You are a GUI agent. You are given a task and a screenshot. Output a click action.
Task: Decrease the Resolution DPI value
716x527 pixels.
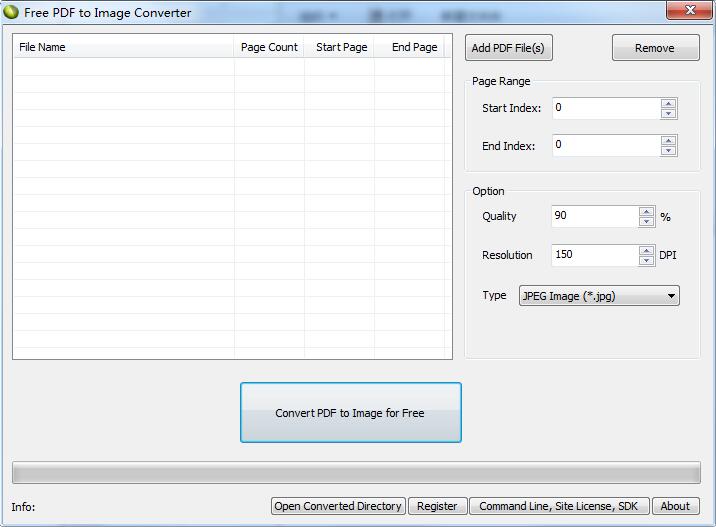click(x=647, y=260)
